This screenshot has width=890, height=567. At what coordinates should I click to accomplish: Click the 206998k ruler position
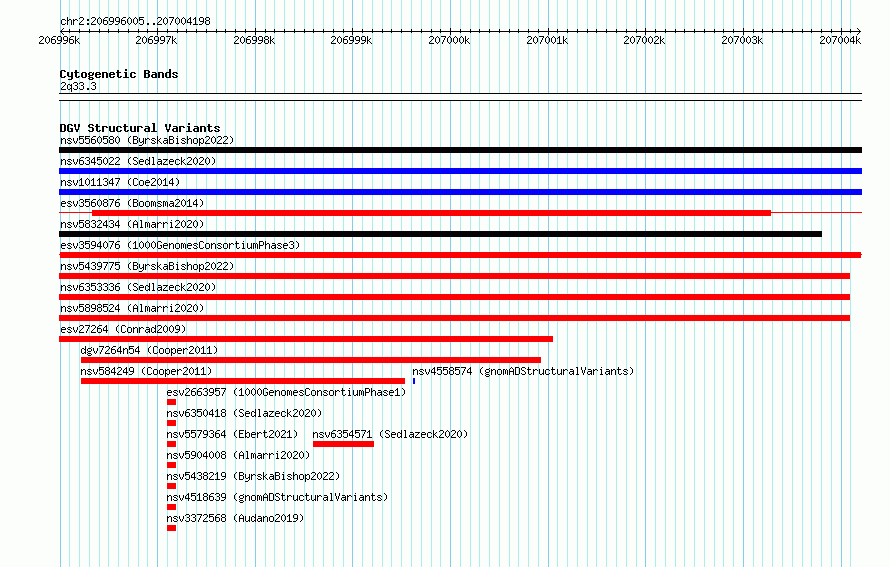pos(254,40)
